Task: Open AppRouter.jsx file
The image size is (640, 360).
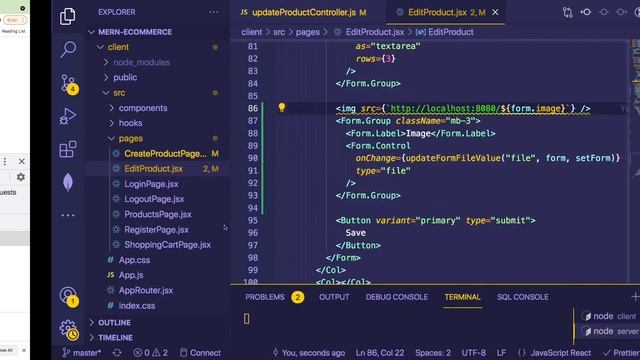Action: 146,291
